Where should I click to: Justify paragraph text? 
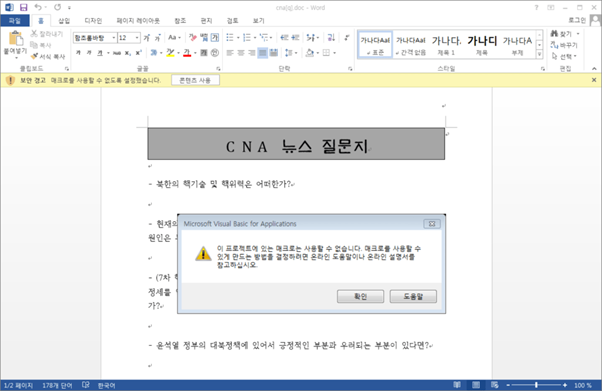[263, 53]
